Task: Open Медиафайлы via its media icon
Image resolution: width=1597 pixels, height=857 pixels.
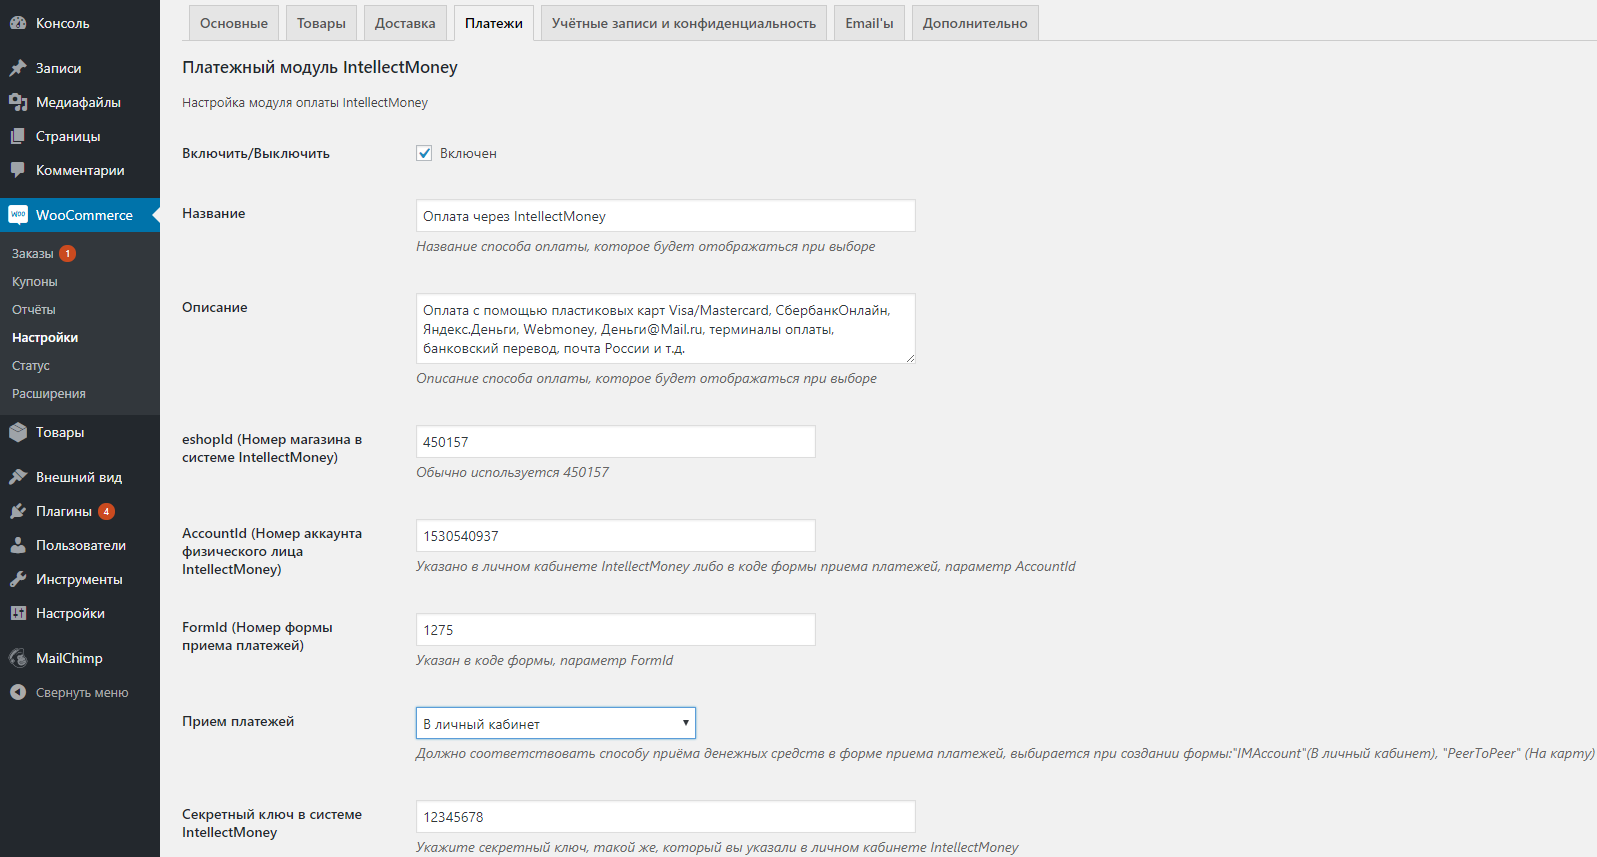Action: point(18,102)
